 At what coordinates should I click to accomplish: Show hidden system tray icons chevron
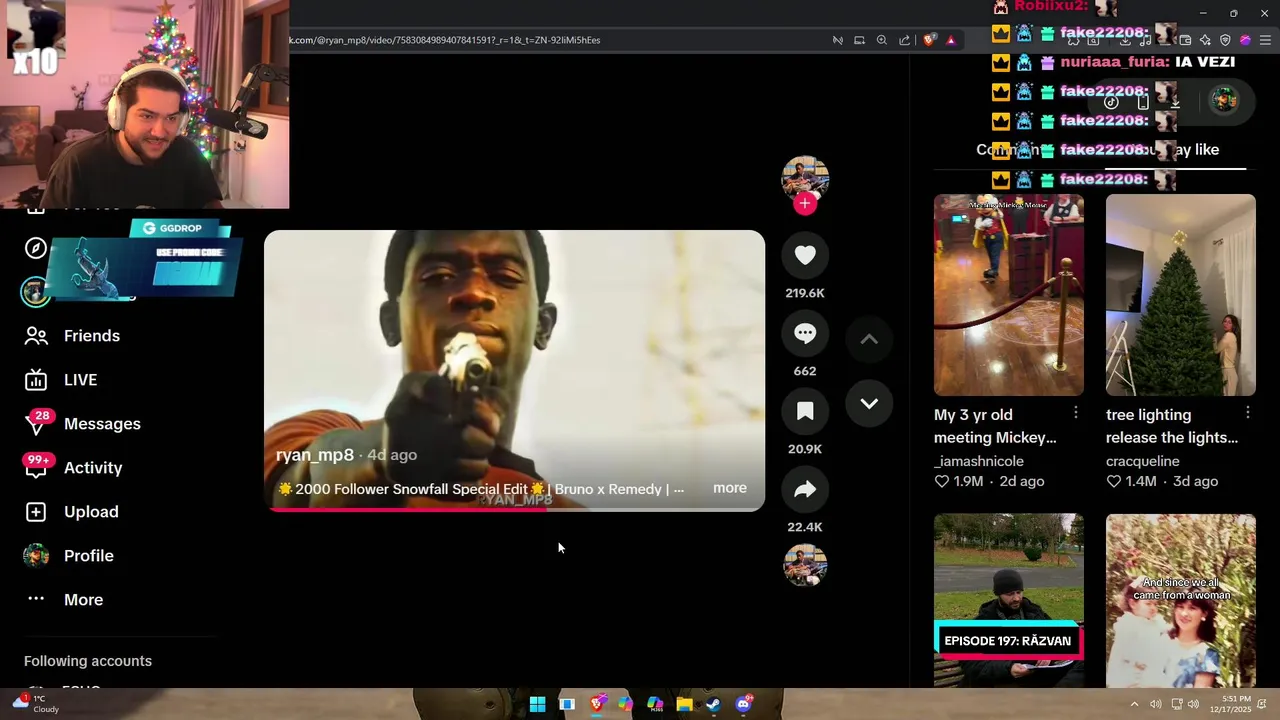tap(1134, 704)
